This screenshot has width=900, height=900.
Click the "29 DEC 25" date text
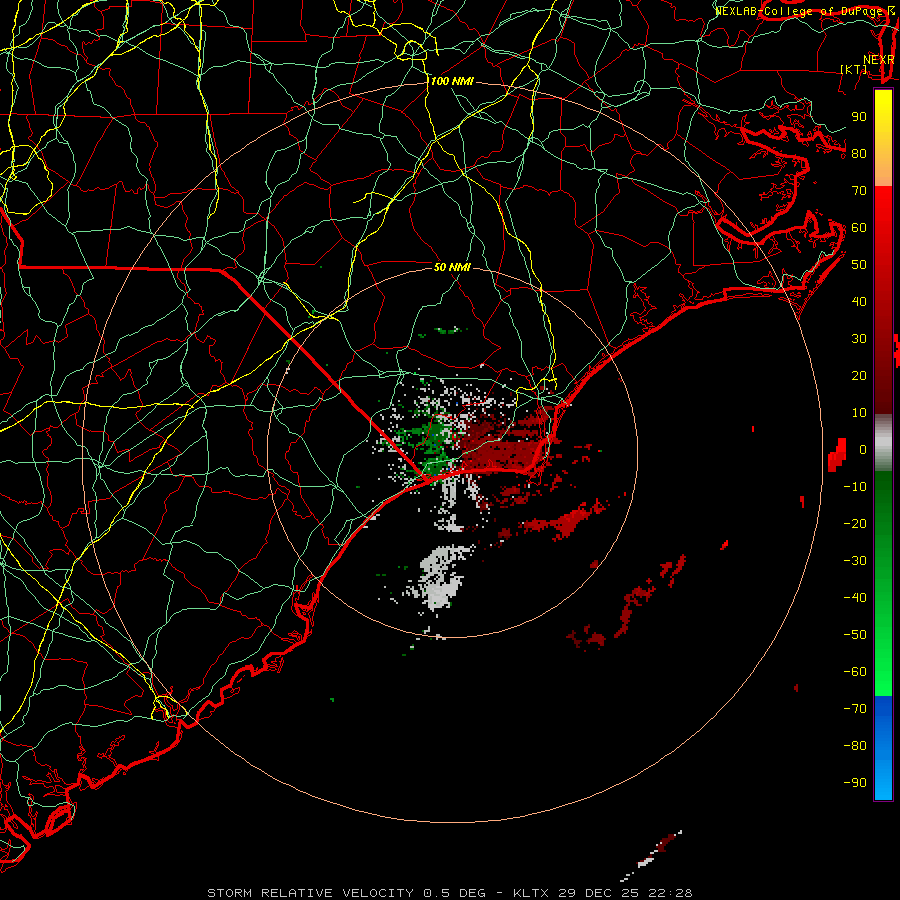[x=599, y=893]
